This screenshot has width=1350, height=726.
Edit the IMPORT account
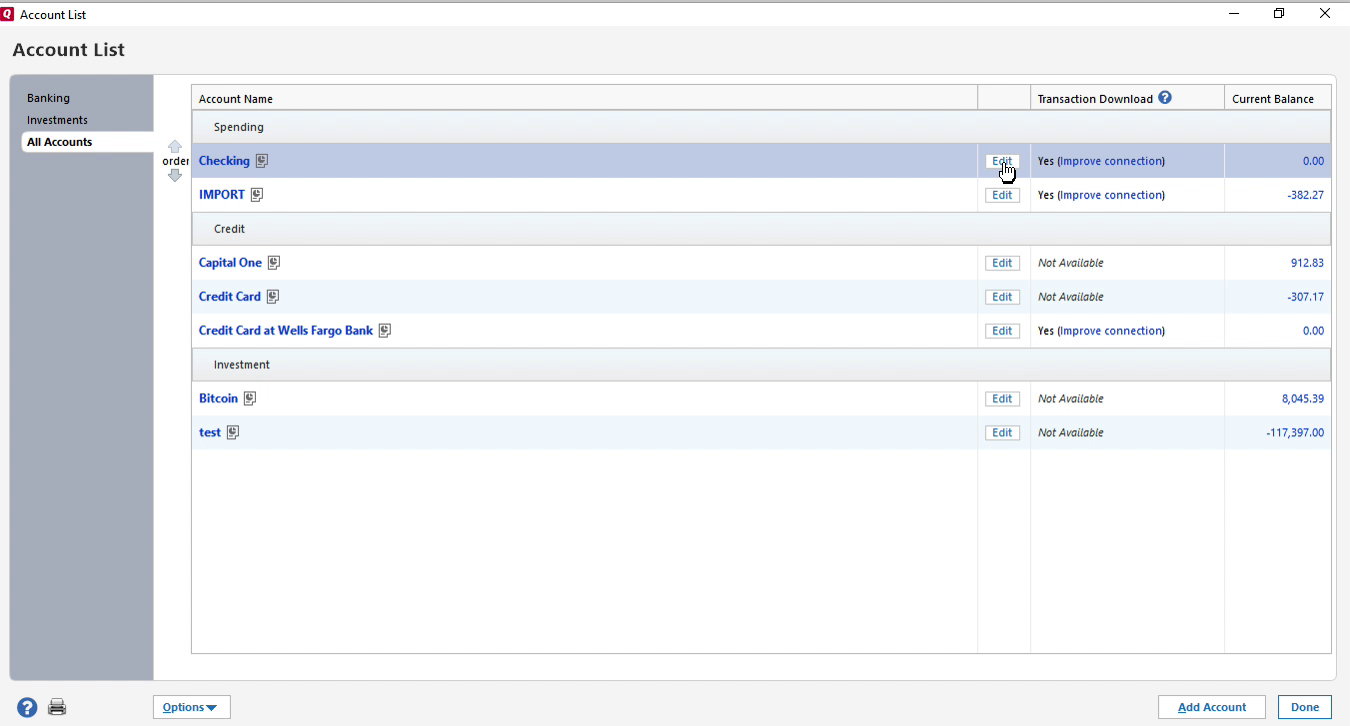pyautogui.click(x=1002, y=195)
